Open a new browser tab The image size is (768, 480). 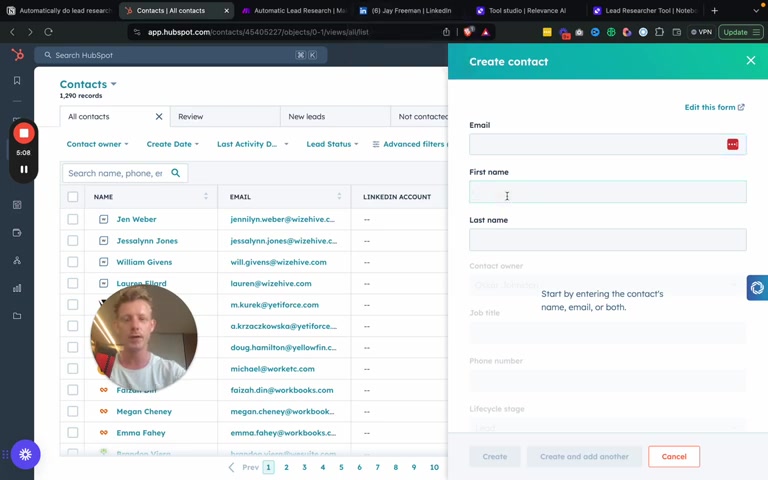point(715,10)
